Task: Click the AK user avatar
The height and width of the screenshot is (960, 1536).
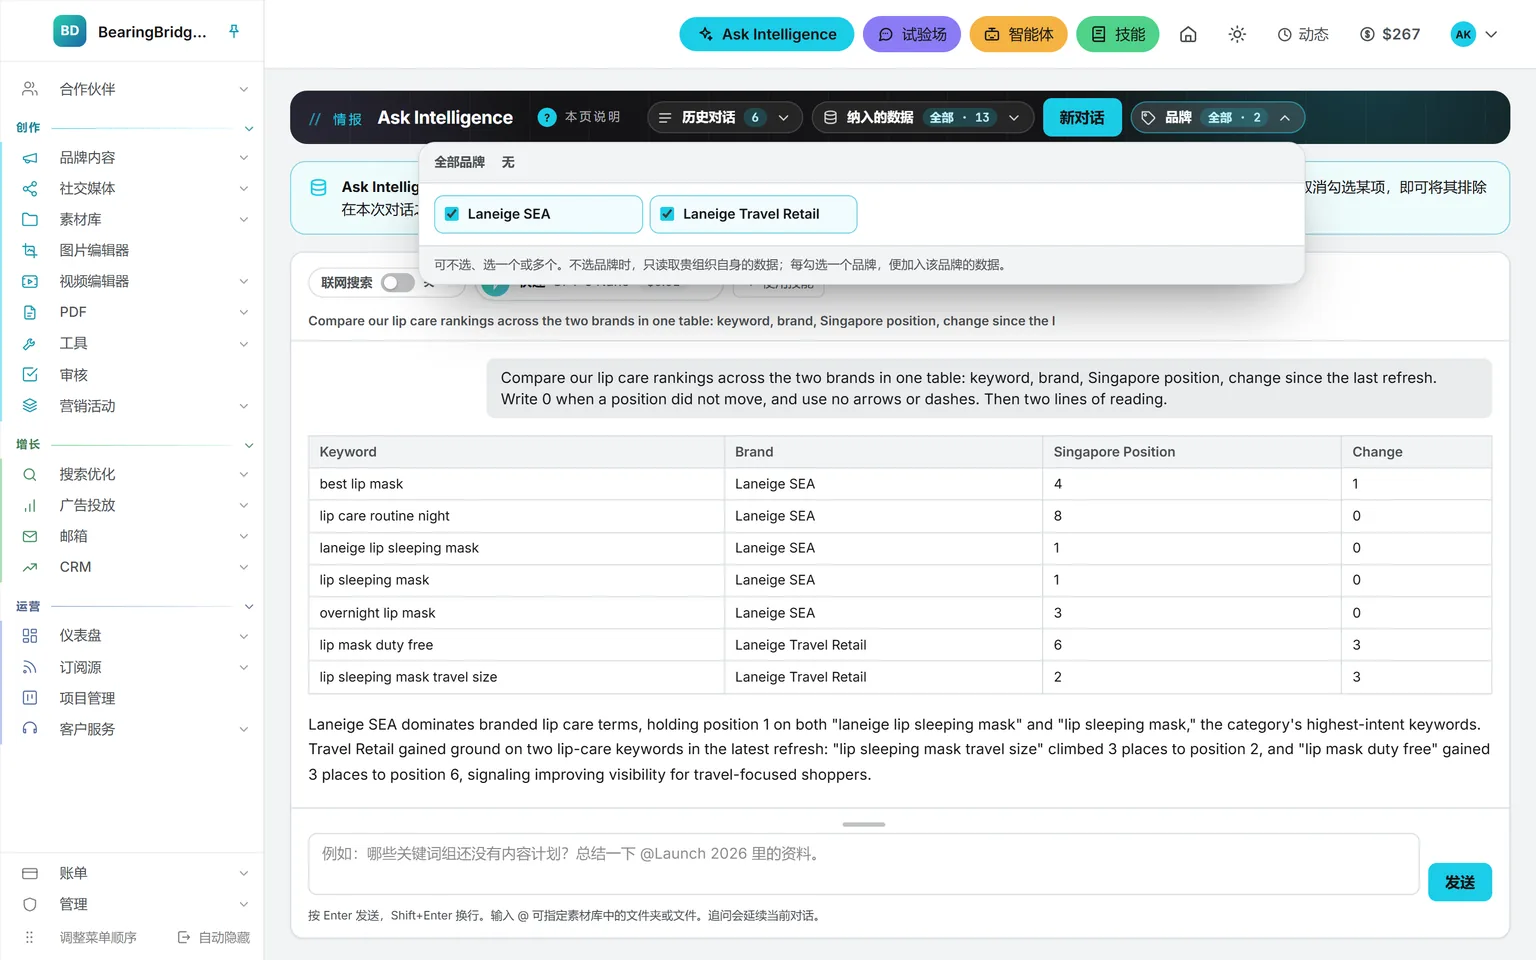Action: coord(1463,34)
